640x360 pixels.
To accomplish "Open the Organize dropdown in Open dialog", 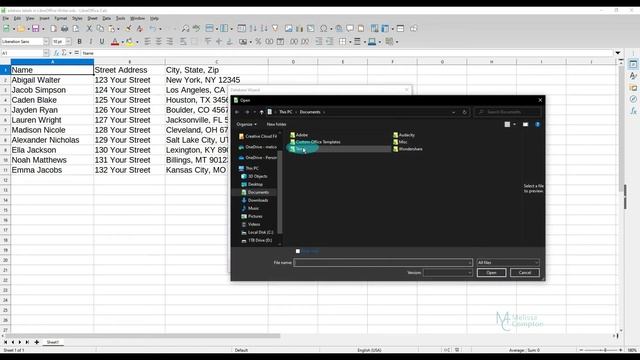I will (x=247, y=124).
